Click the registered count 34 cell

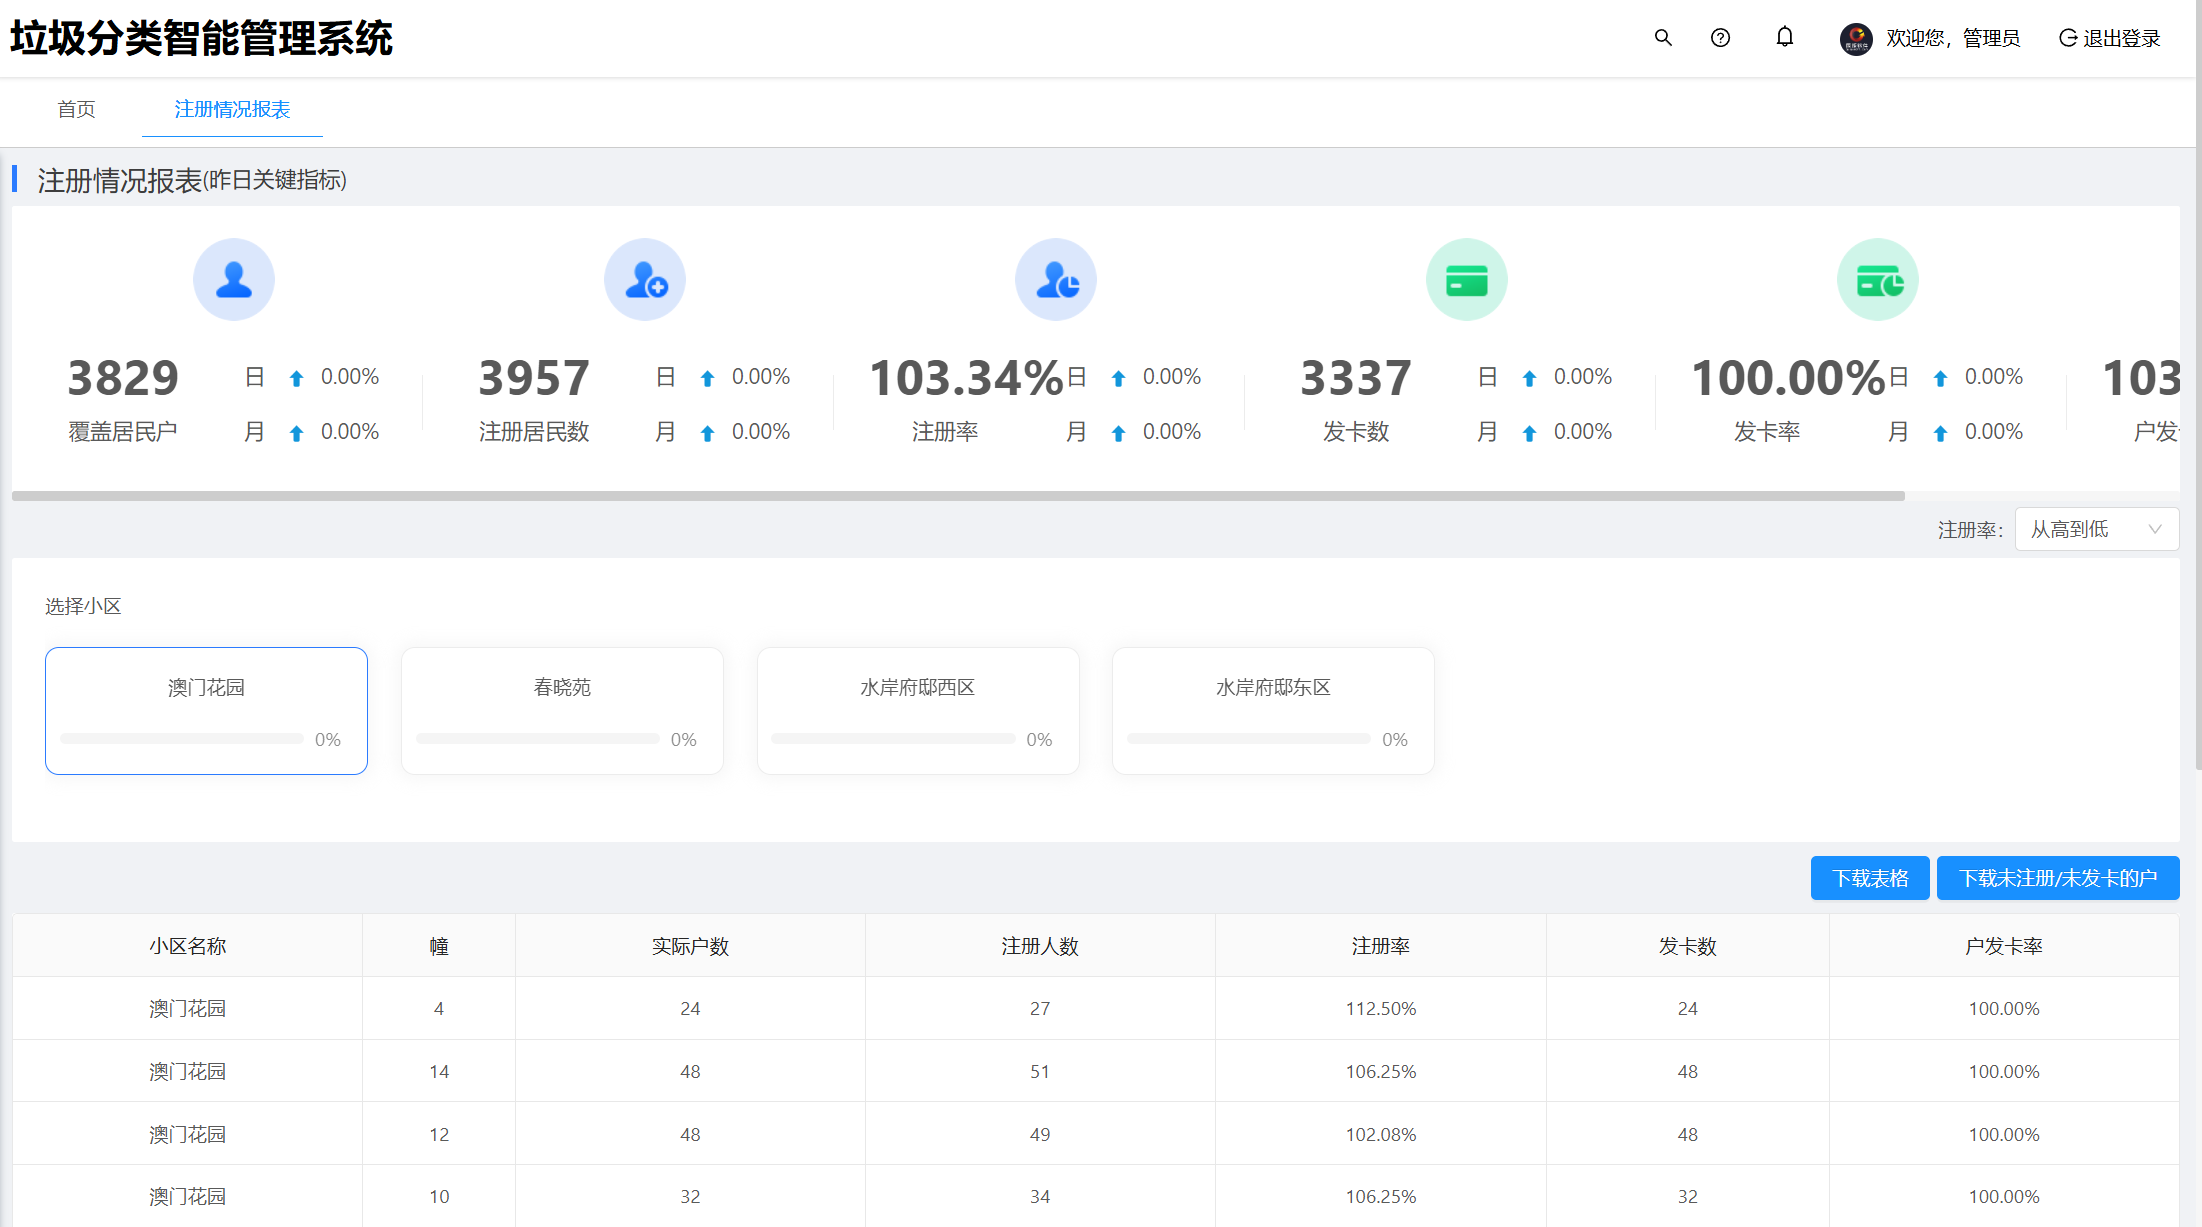[1040, 1197]
